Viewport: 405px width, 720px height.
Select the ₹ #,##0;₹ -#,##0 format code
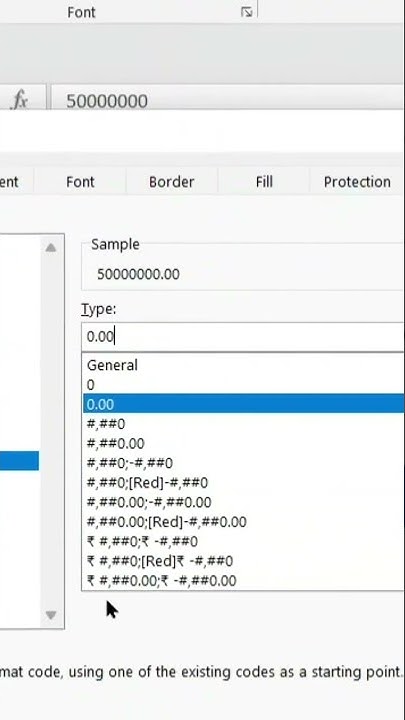(243, 541)
